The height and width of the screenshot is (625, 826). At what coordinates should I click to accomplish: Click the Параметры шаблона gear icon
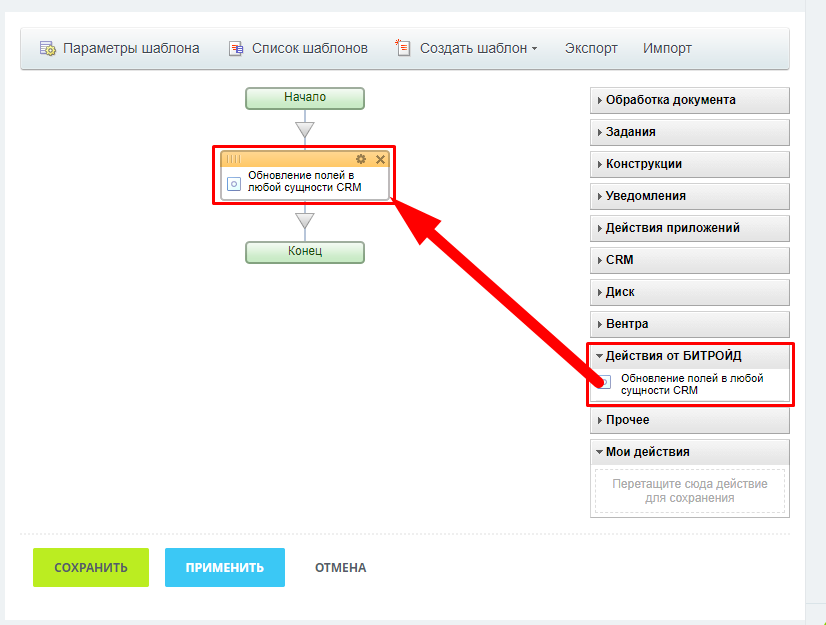[47, 48]
